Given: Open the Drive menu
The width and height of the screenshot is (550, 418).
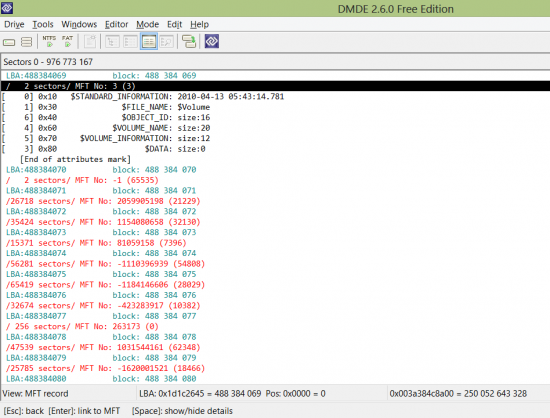Looking at the screenshot, I should click(x=14, y=25).
